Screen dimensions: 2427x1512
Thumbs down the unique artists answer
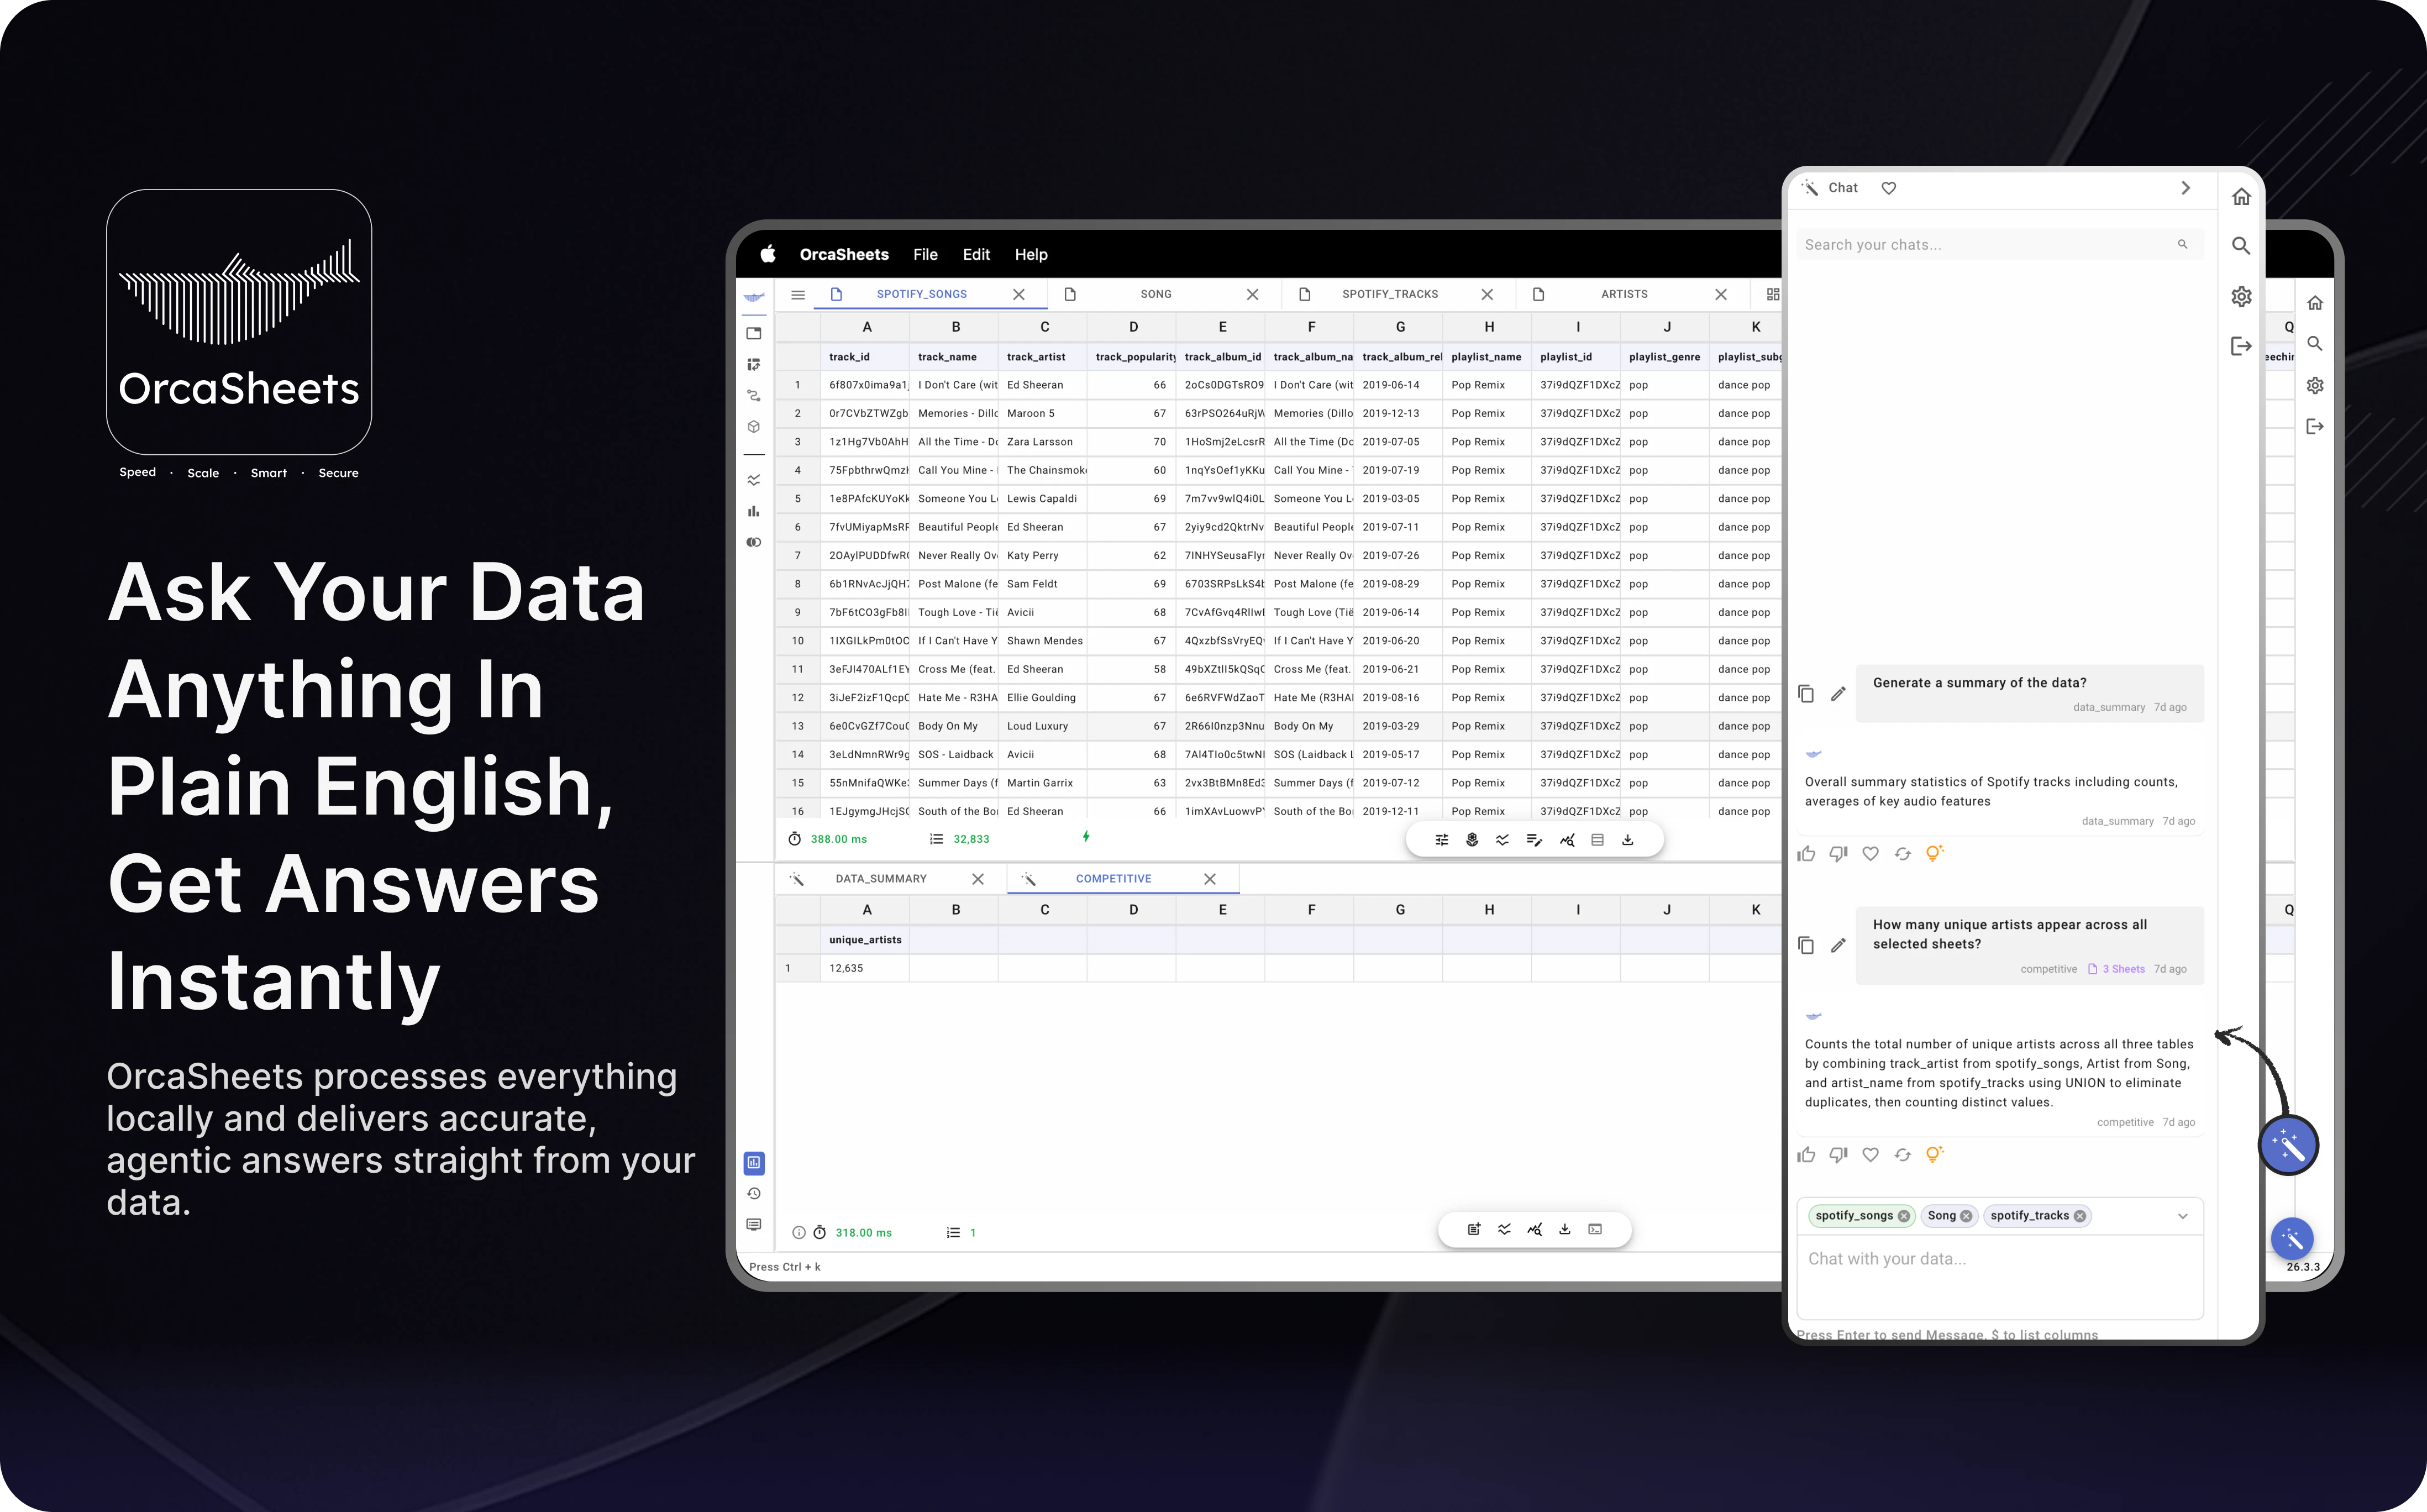(x=1838, y=1155)
